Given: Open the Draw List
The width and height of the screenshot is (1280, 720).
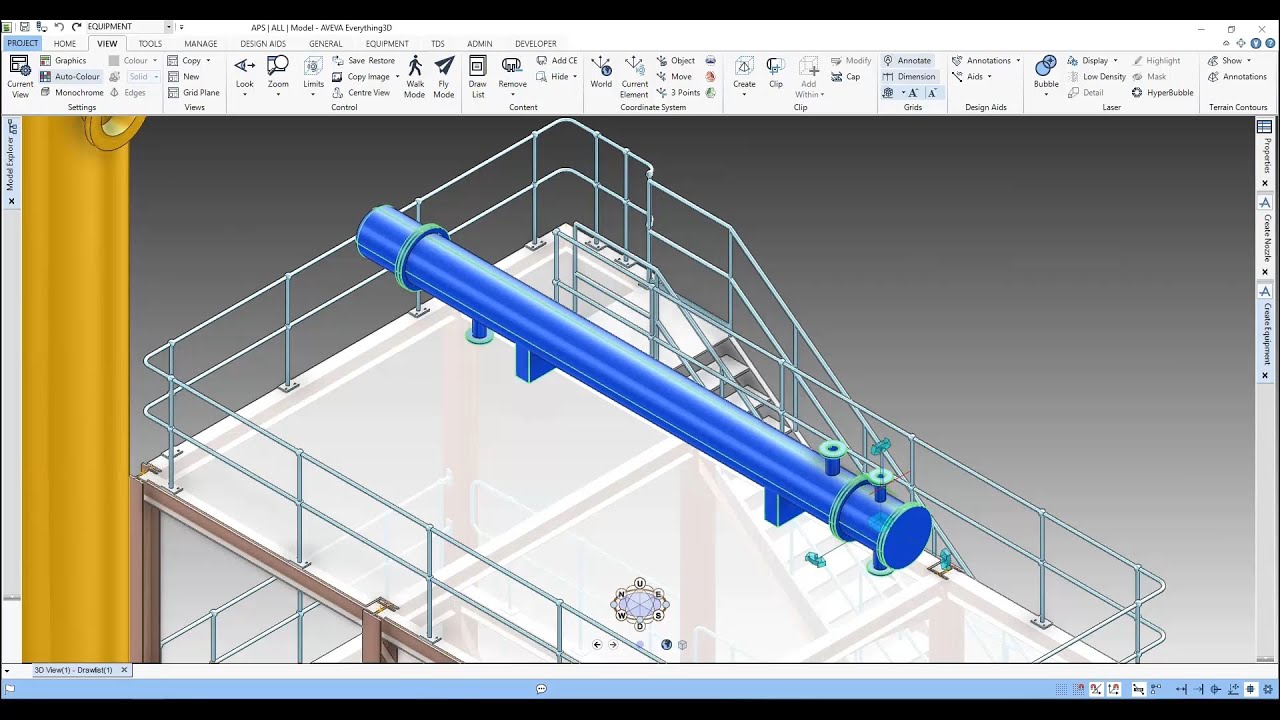Looking at the screenshot, I should tap(478, 76).
